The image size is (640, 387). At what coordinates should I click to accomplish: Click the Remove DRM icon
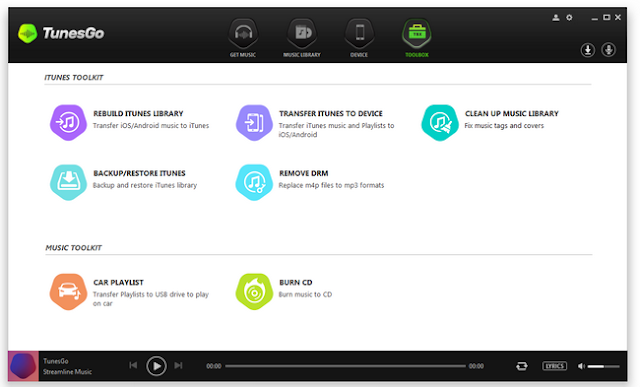click(254, 182)
